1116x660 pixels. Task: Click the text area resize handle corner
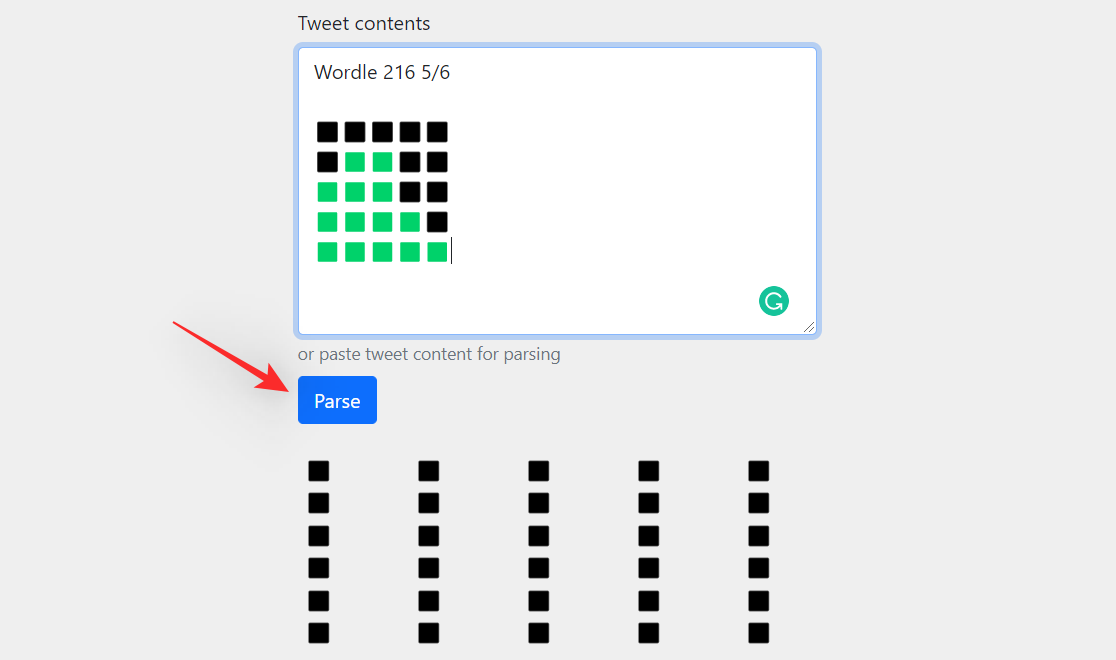click(x=809, y=327)
